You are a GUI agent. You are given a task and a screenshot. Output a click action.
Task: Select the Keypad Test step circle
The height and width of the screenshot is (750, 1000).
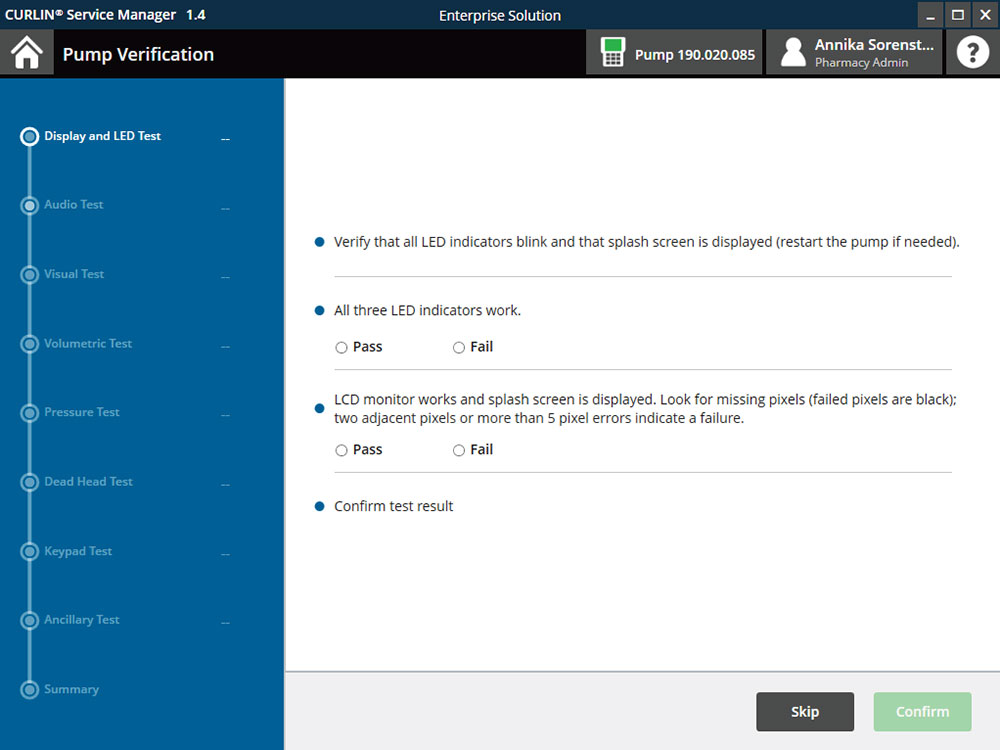click(29, 552)
